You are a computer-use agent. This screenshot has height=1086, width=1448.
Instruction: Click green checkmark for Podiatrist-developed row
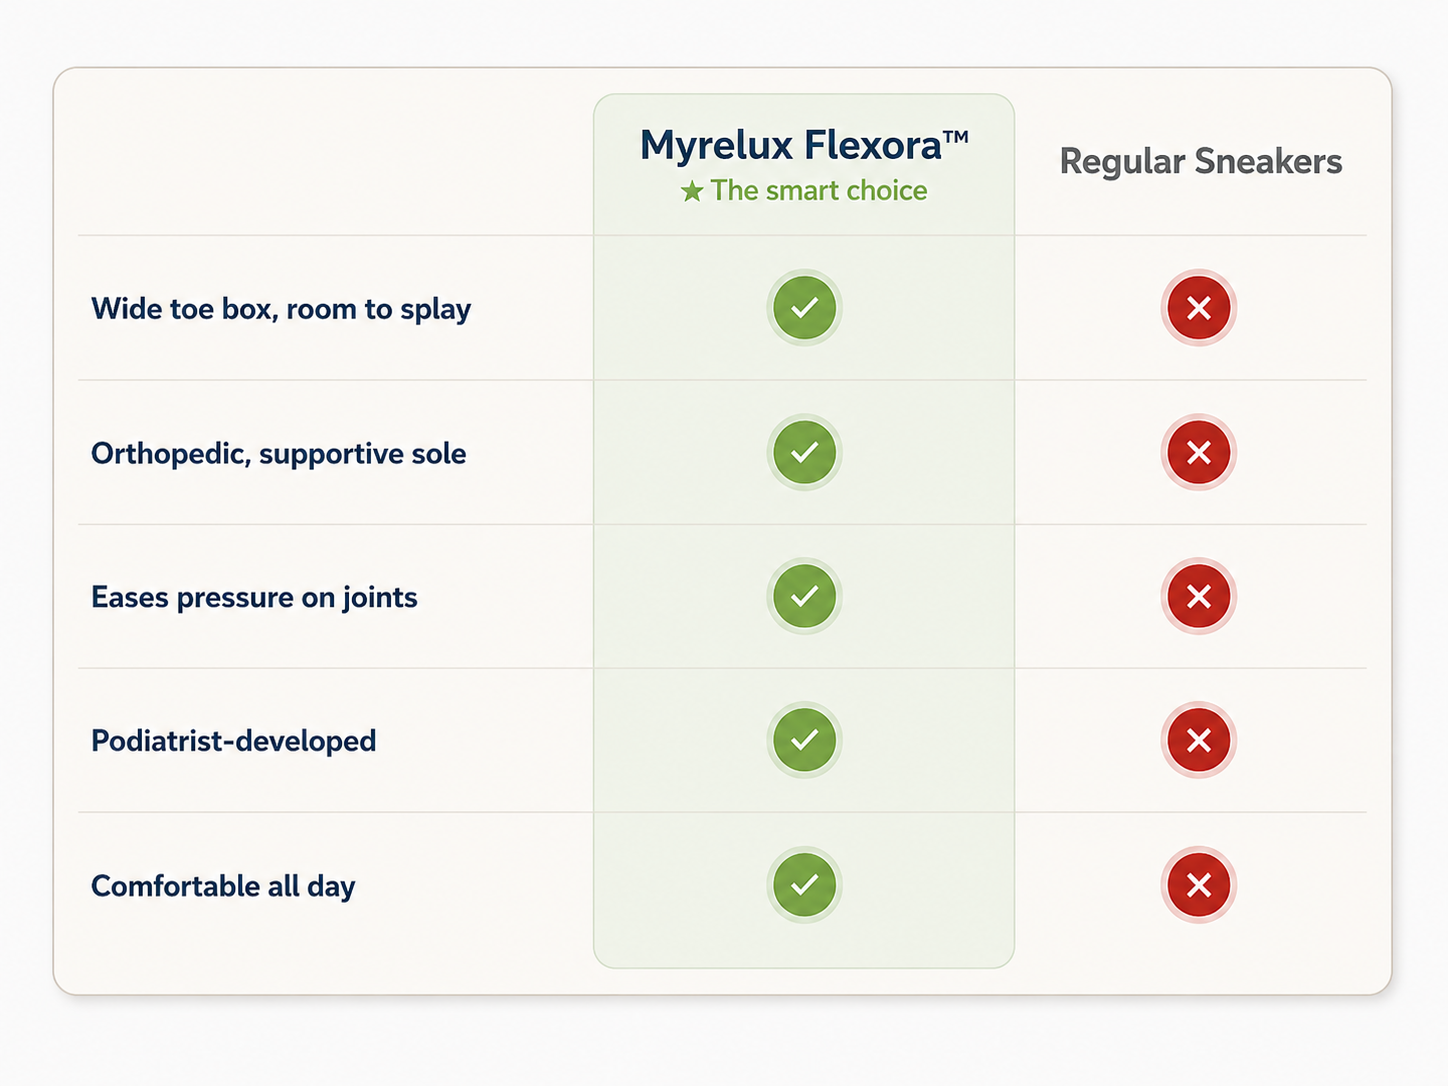(804, 740)
